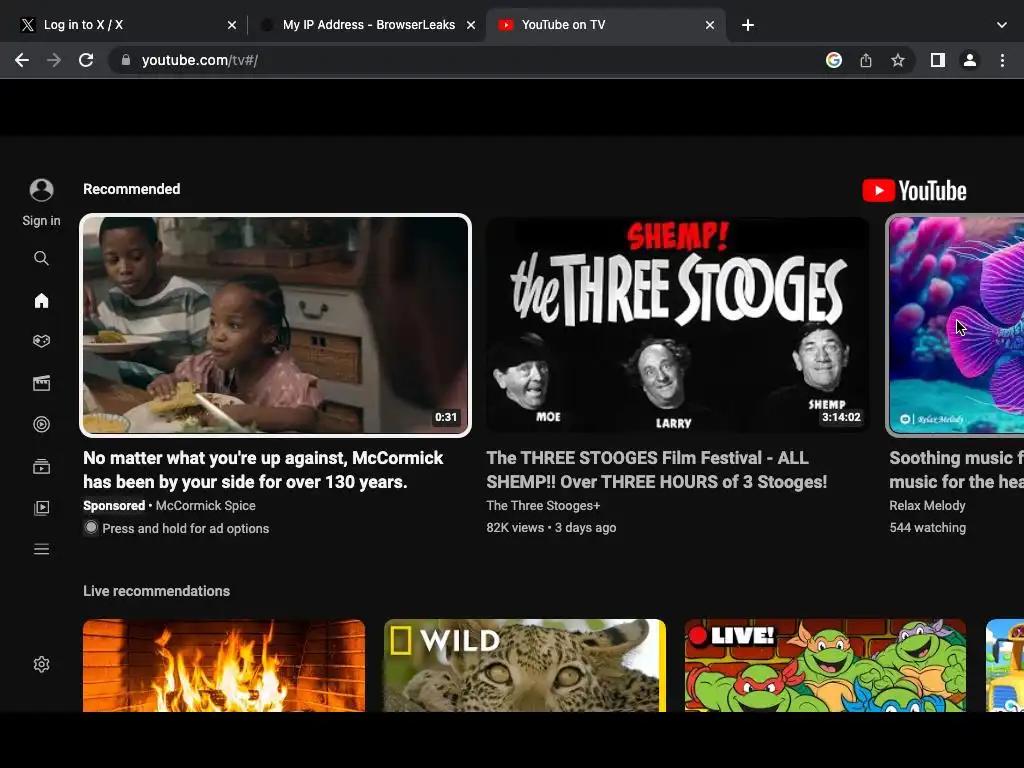This screenshot has width=1024, height=768.
Task: Open Chrome profile icon
Action: [970, 60]
